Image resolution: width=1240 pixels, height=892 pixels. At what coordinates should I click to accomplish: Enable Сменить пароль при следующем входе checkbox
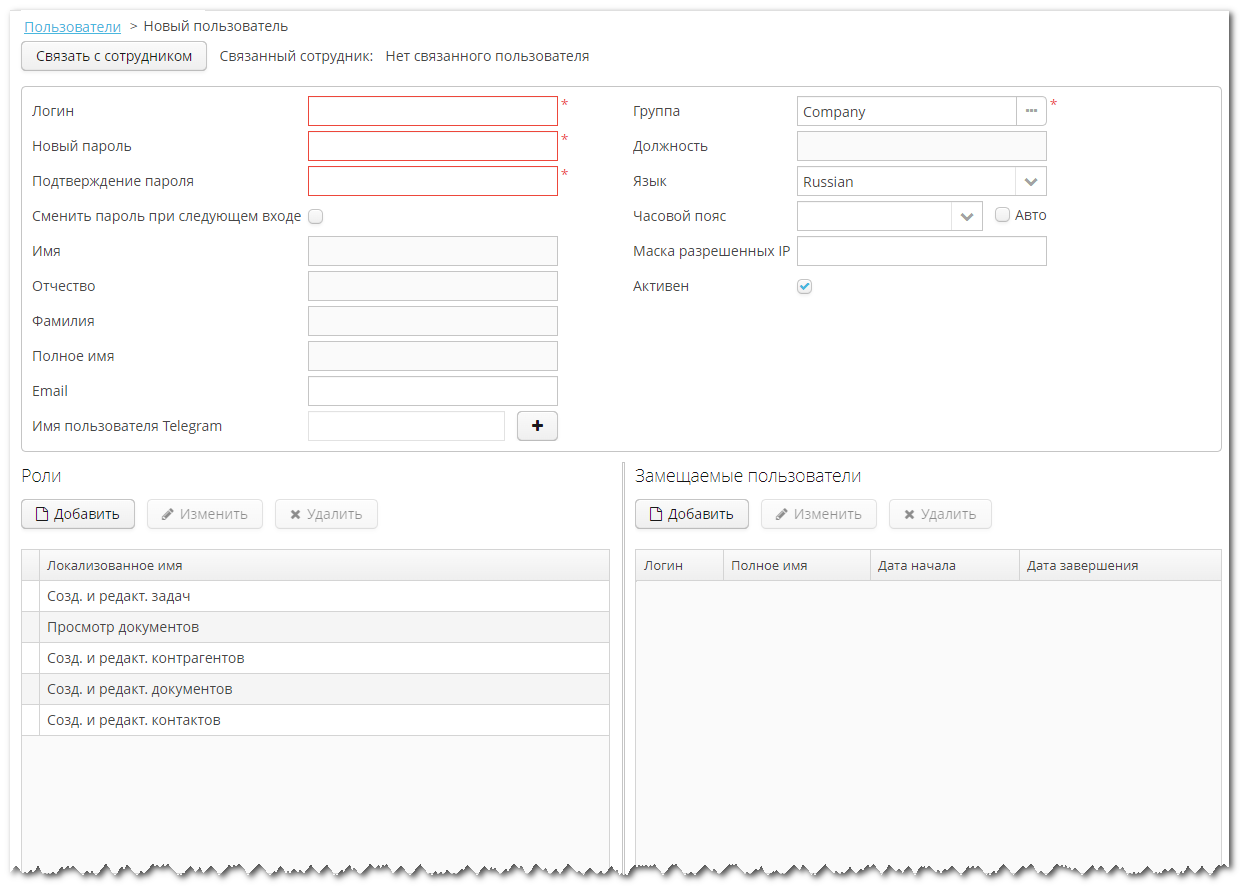point(315,216)
